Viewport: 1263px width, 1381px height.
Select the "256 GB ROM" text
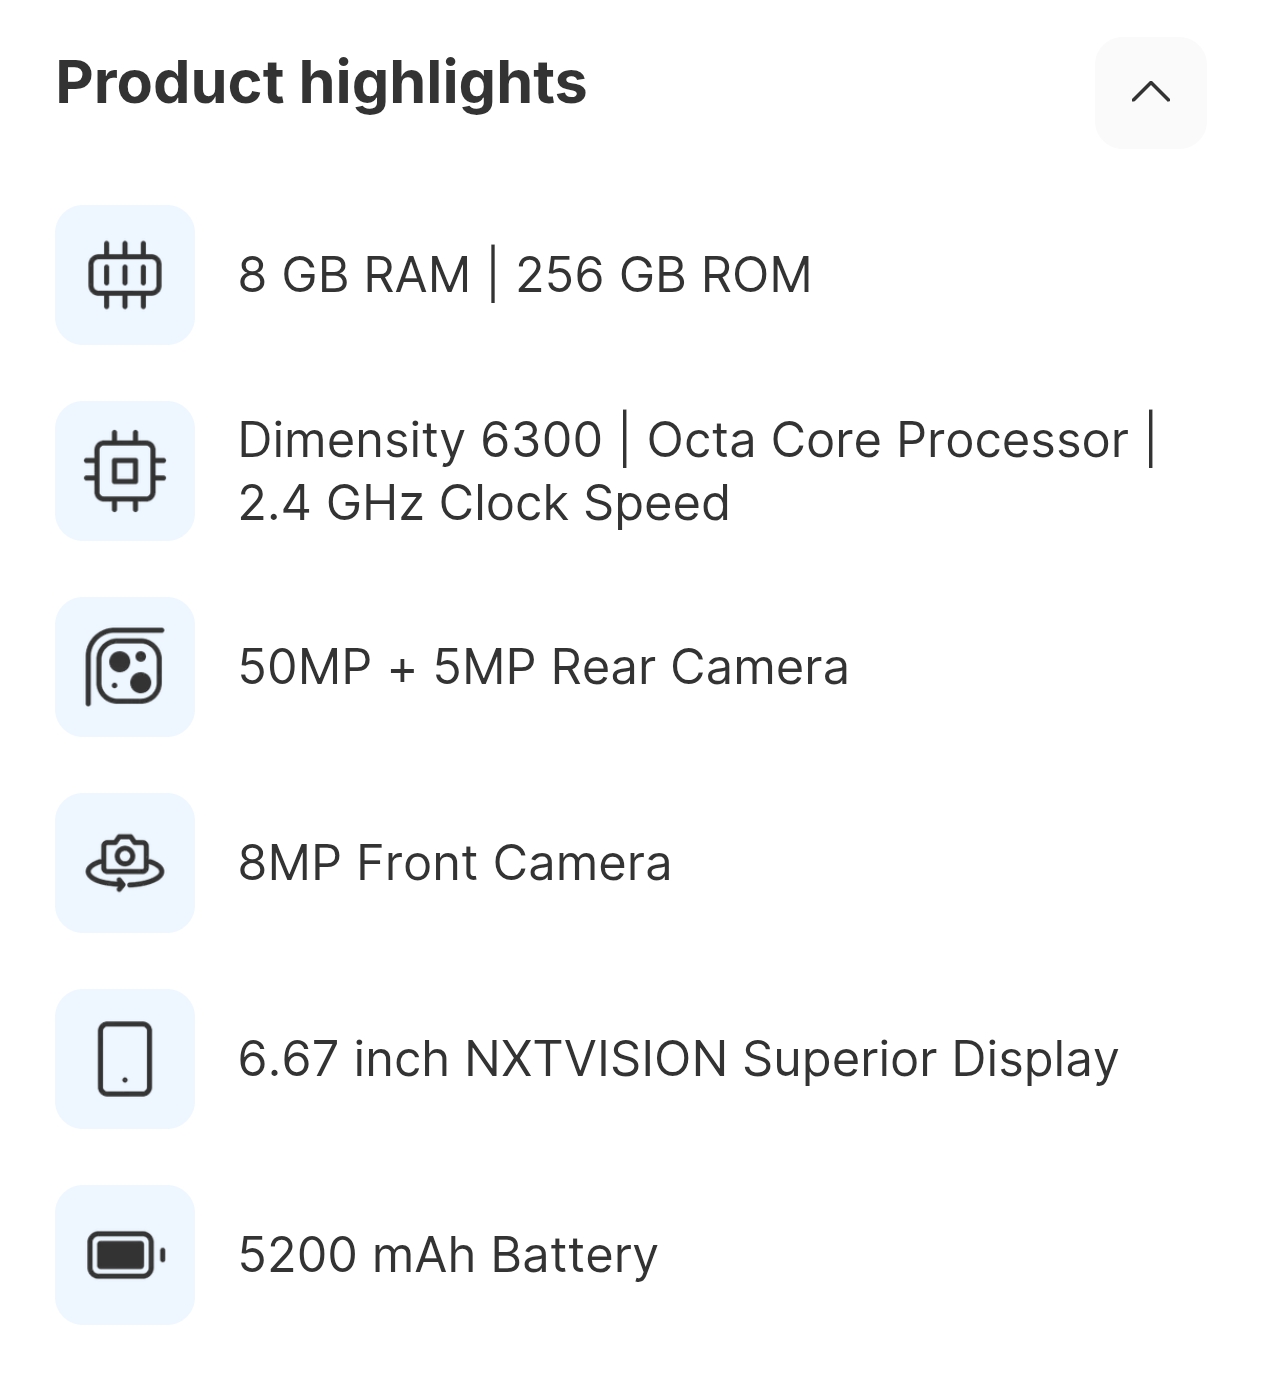click(x=664, y=275)
